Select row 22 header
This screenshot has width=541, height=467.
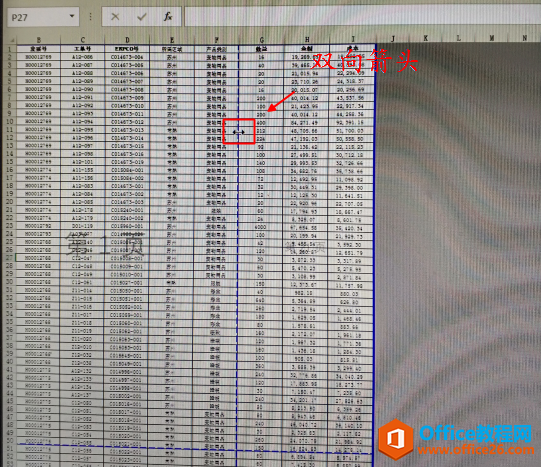tap(10, 218)
